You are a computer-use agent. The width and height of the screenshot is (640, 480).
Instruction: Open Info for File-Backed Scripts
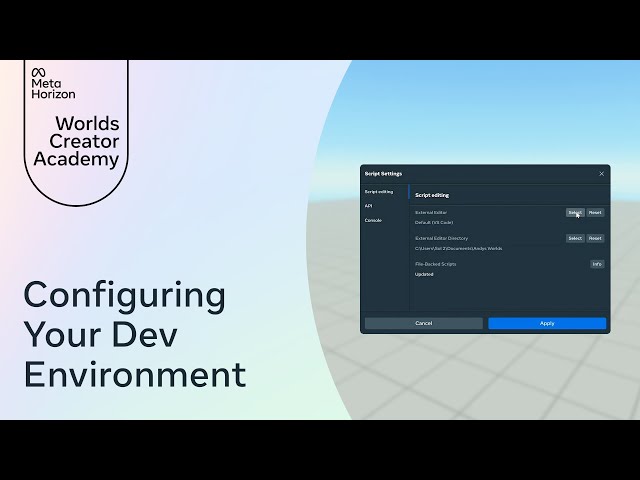597,264
